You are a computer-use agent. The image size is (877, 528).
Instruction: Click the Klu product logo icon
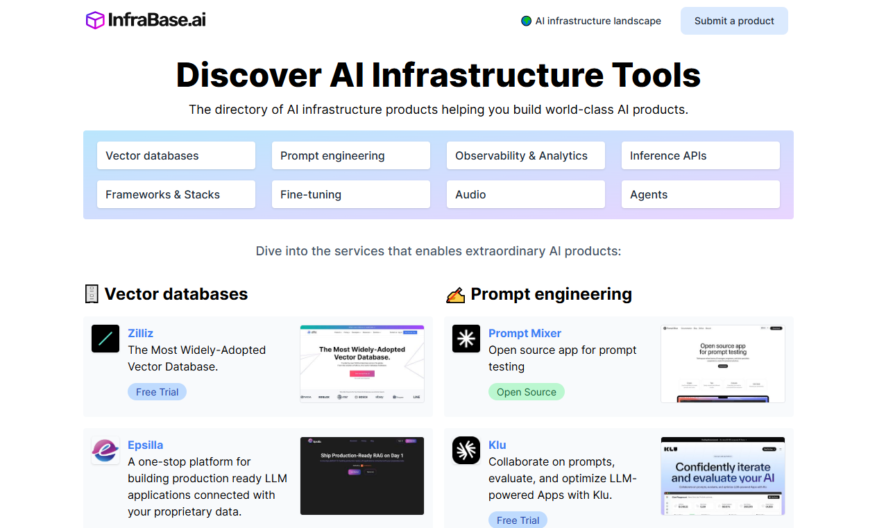(x=466, y=450)
